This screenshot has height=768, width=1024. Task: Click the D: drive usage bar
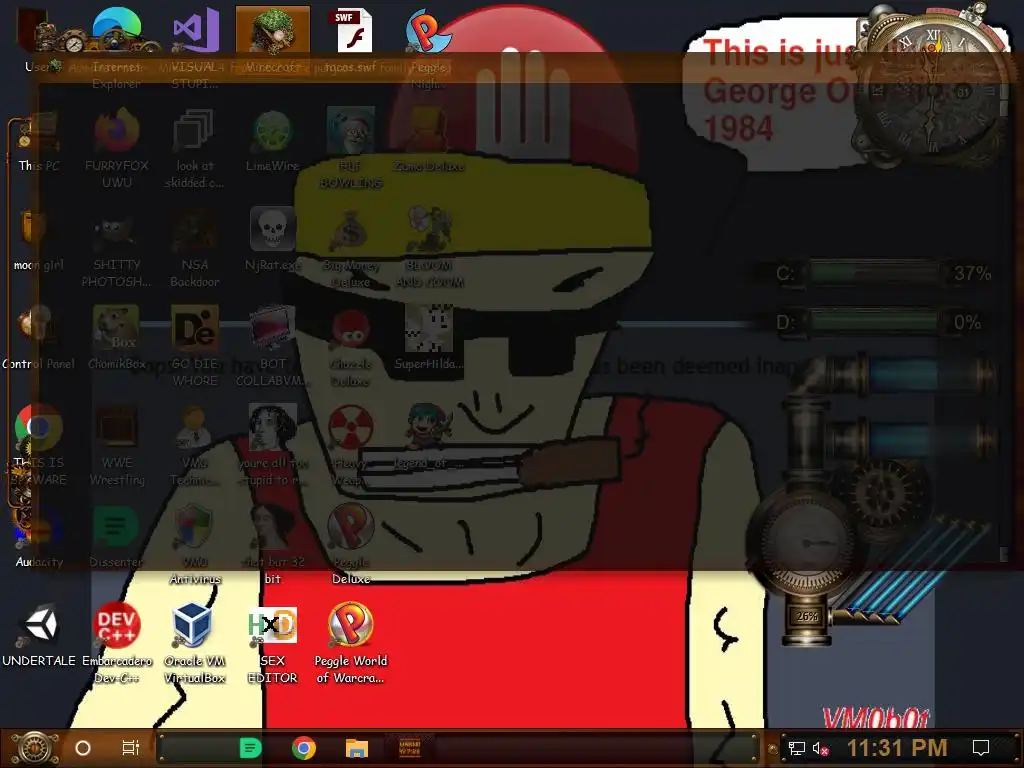coord(874,322)
